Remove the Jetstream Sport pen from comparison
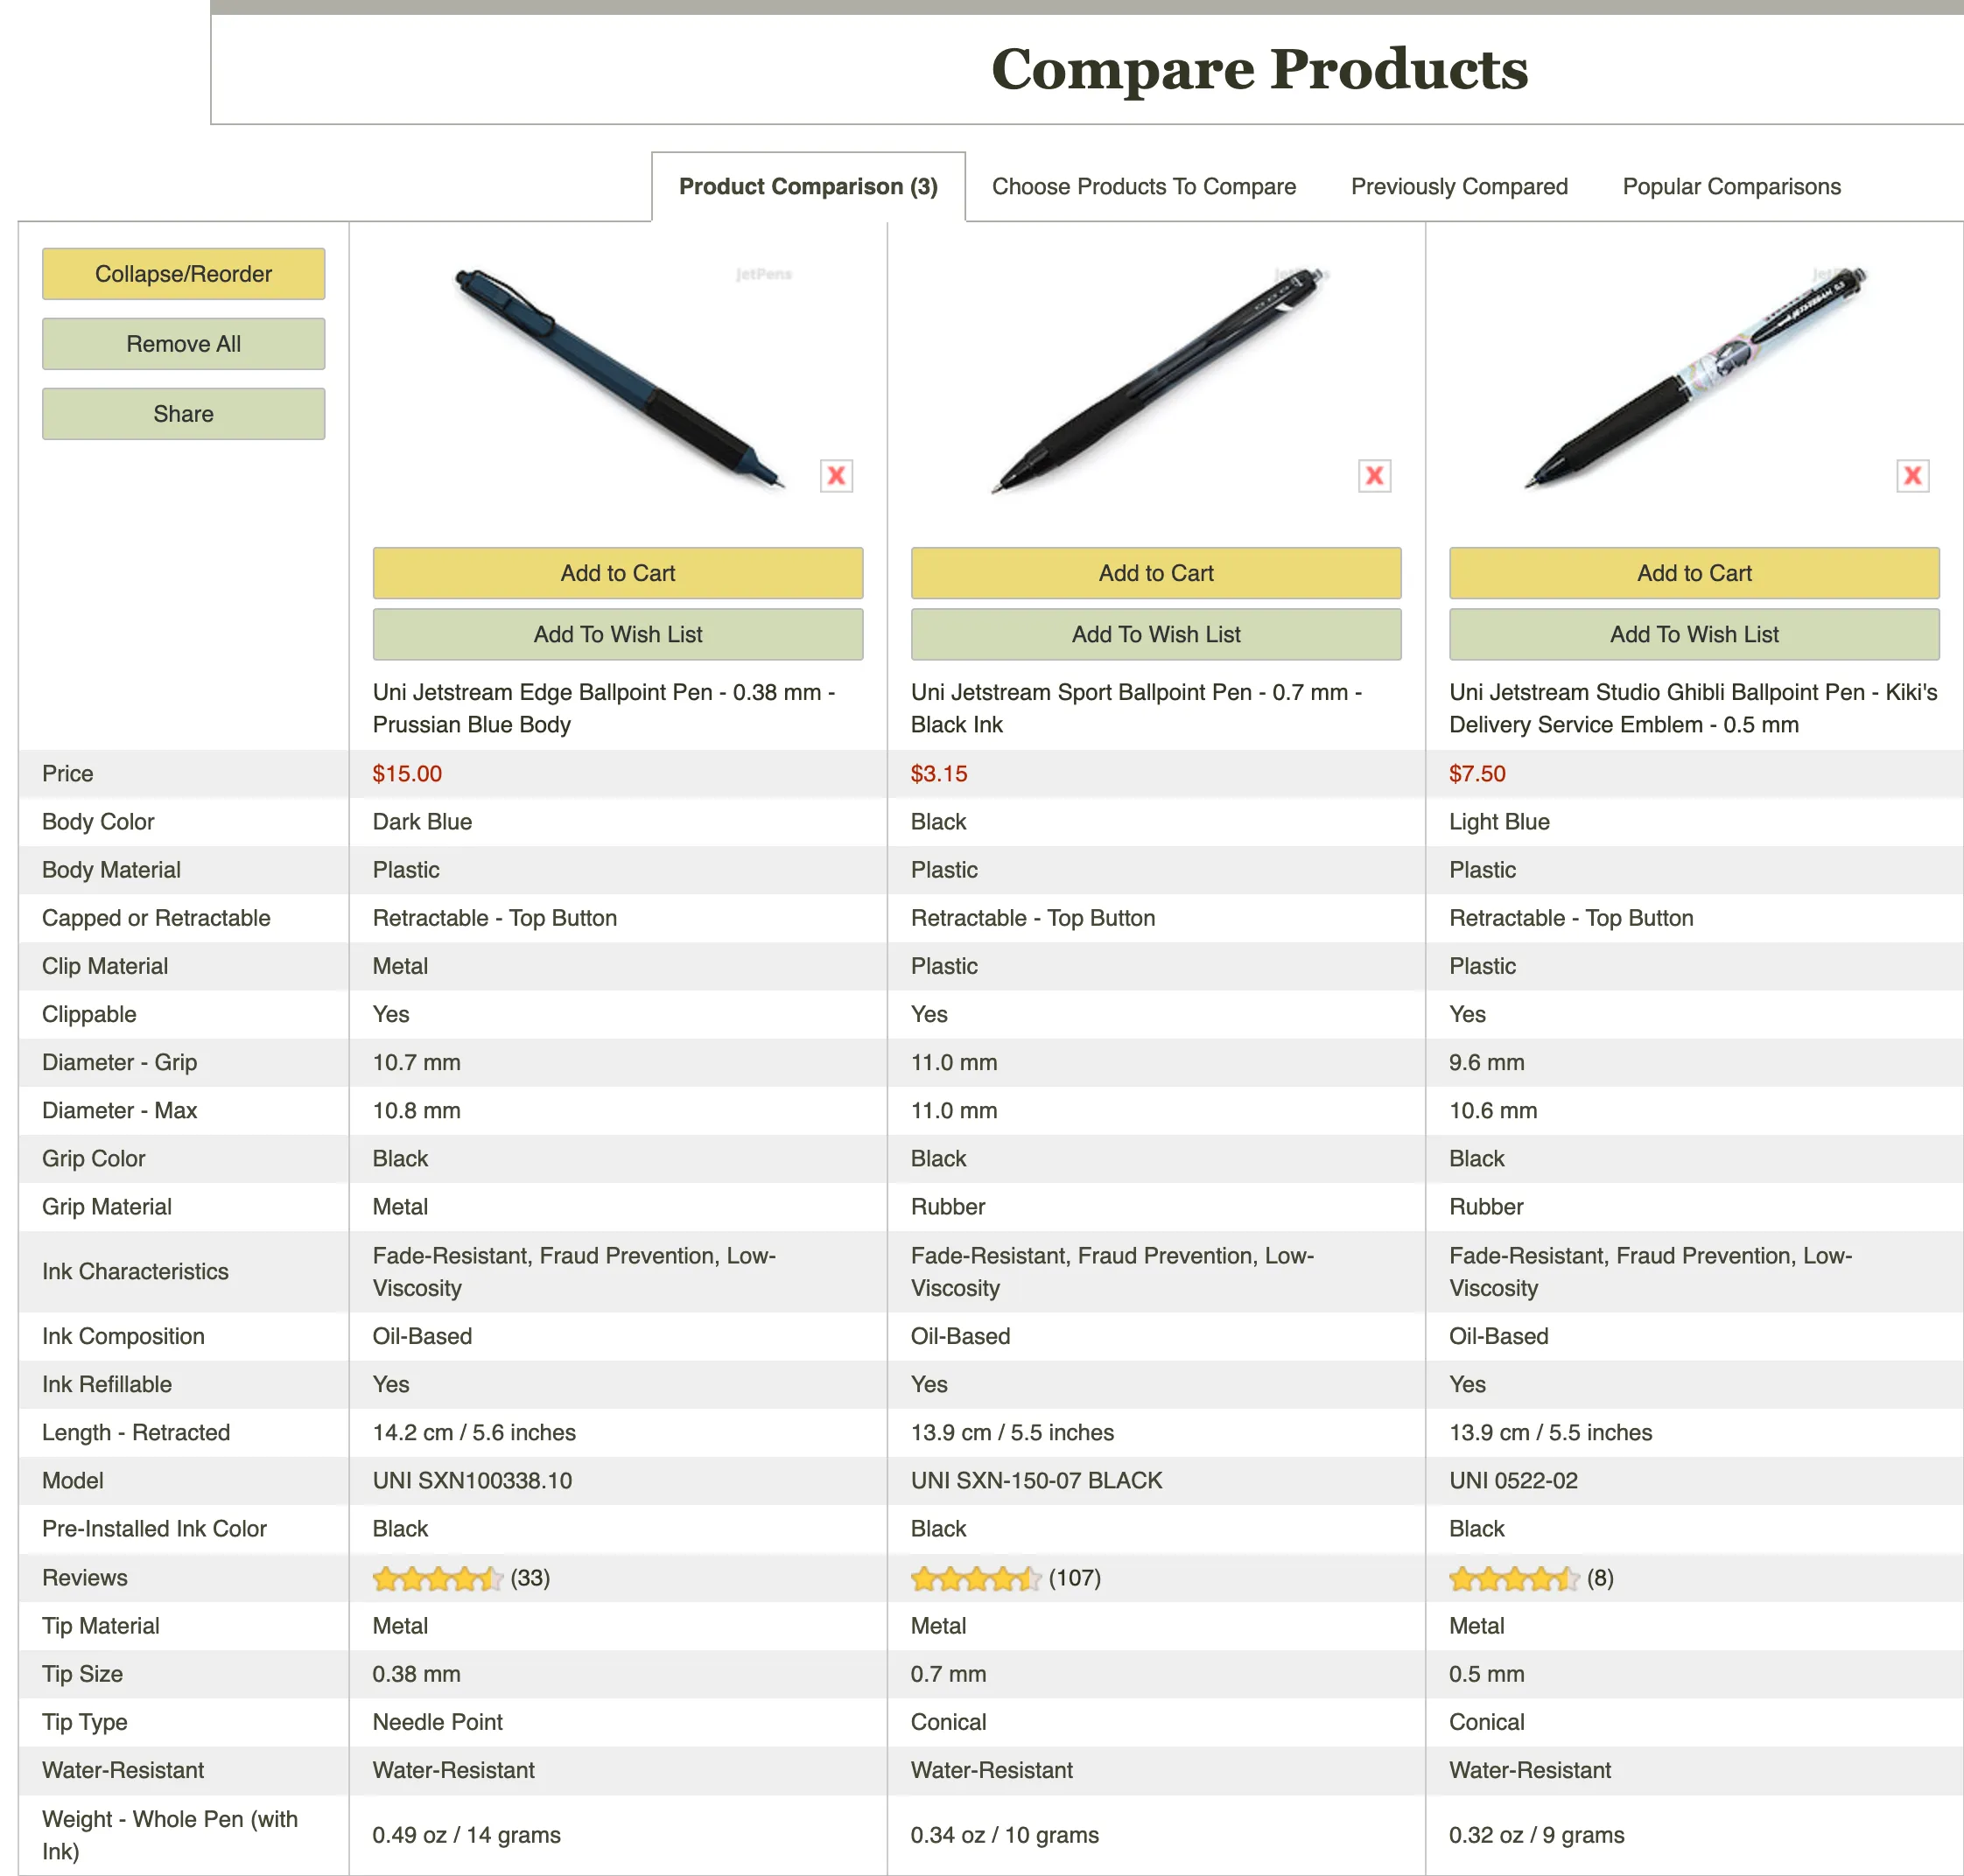Image resolution: width=1964 pixels, height=1876 pixels. [x=1374, y=476]
